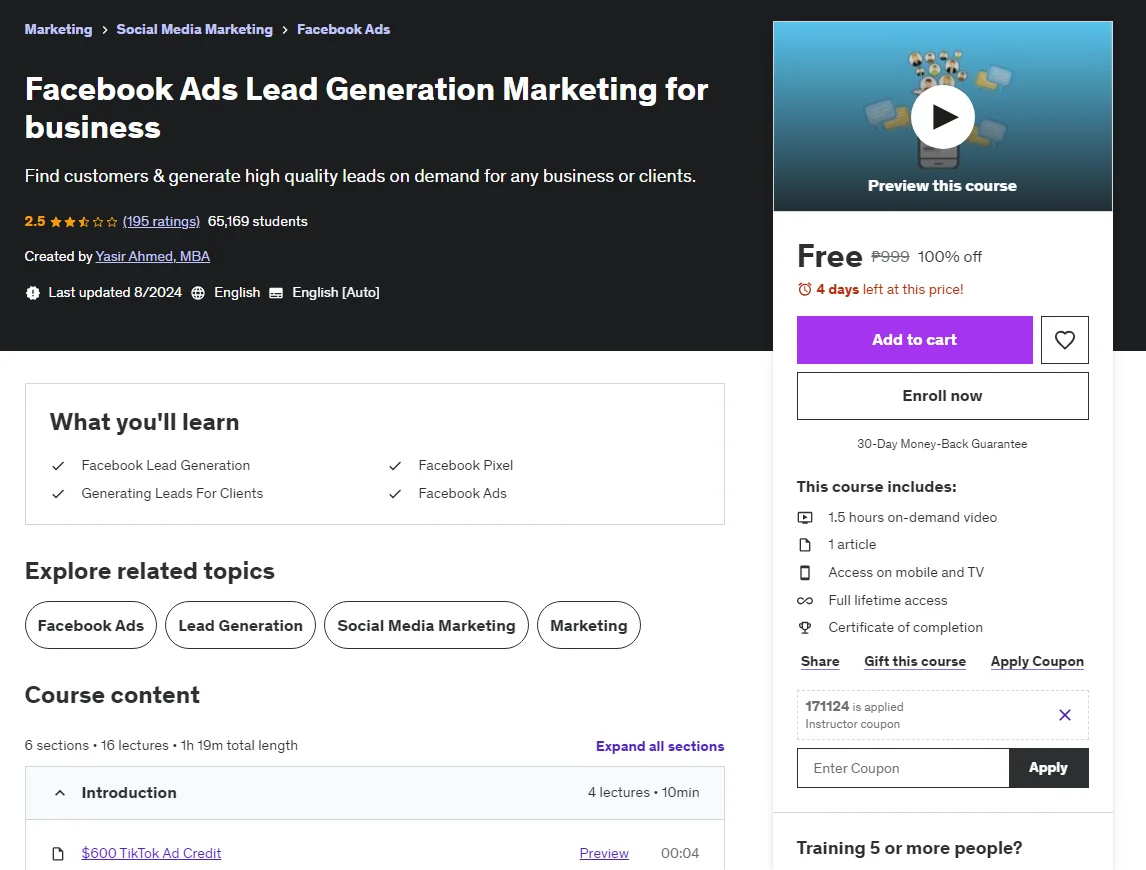Click the alarm clock icon beside days left
Viewport: 1146px width, 870px height.
(x=805, y=290)
